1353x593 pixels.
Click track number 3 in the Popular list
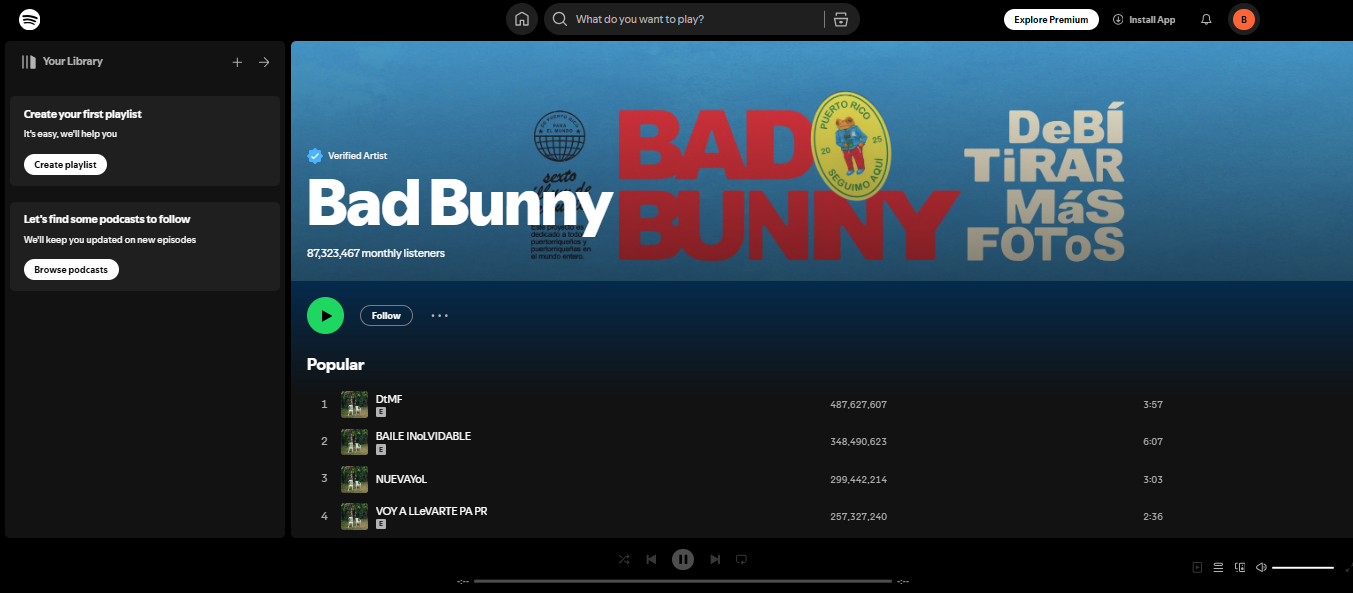(324, 479)
